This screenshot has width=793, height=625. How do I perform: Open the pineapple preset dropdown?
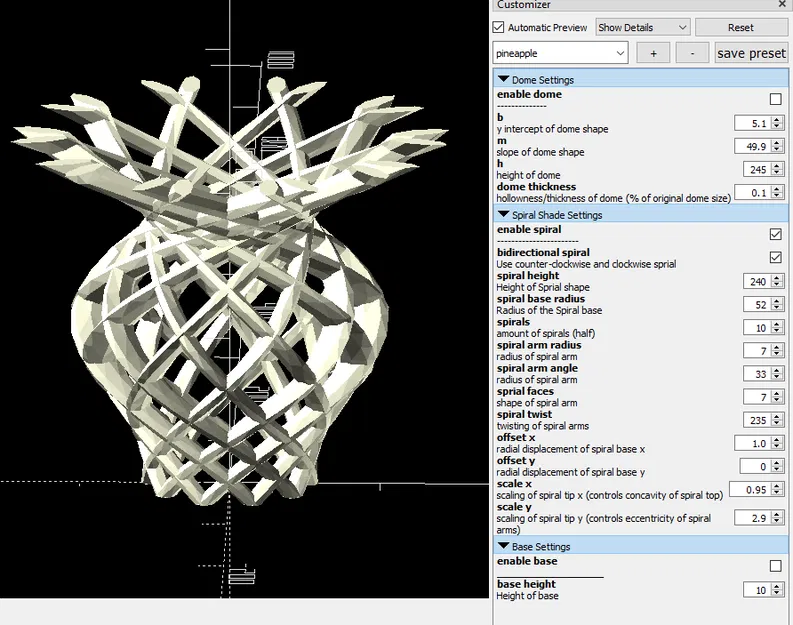click(560, 53)
